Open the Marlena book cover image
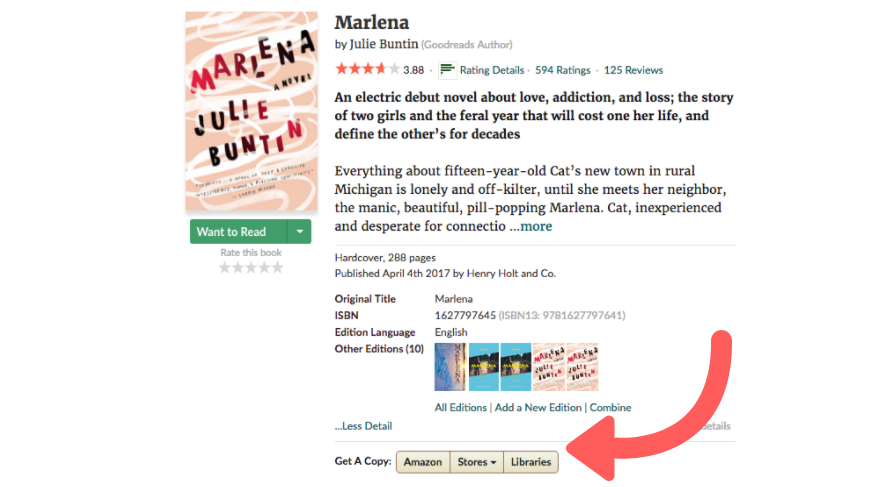This screenshot has width=885, height=487. [x=252, y=111]
